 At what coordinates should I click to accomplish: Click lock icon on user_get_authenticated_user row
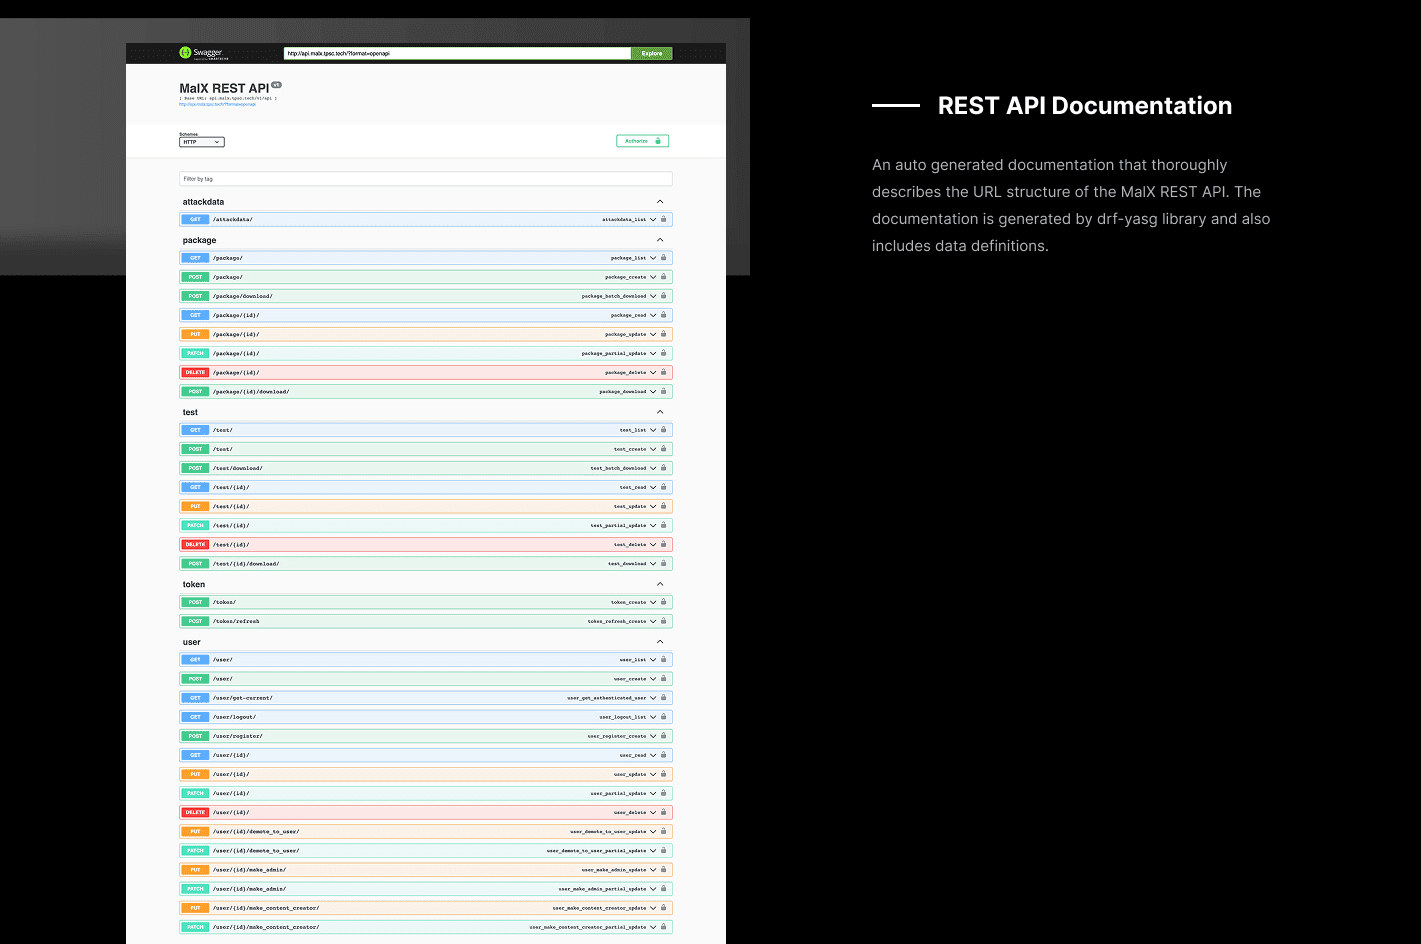pos(663,698)
